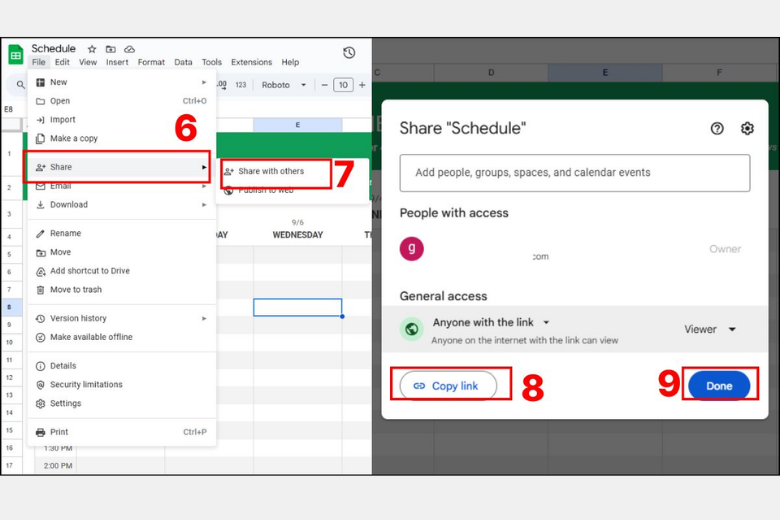Choose Open from File menu

[121, 101]
